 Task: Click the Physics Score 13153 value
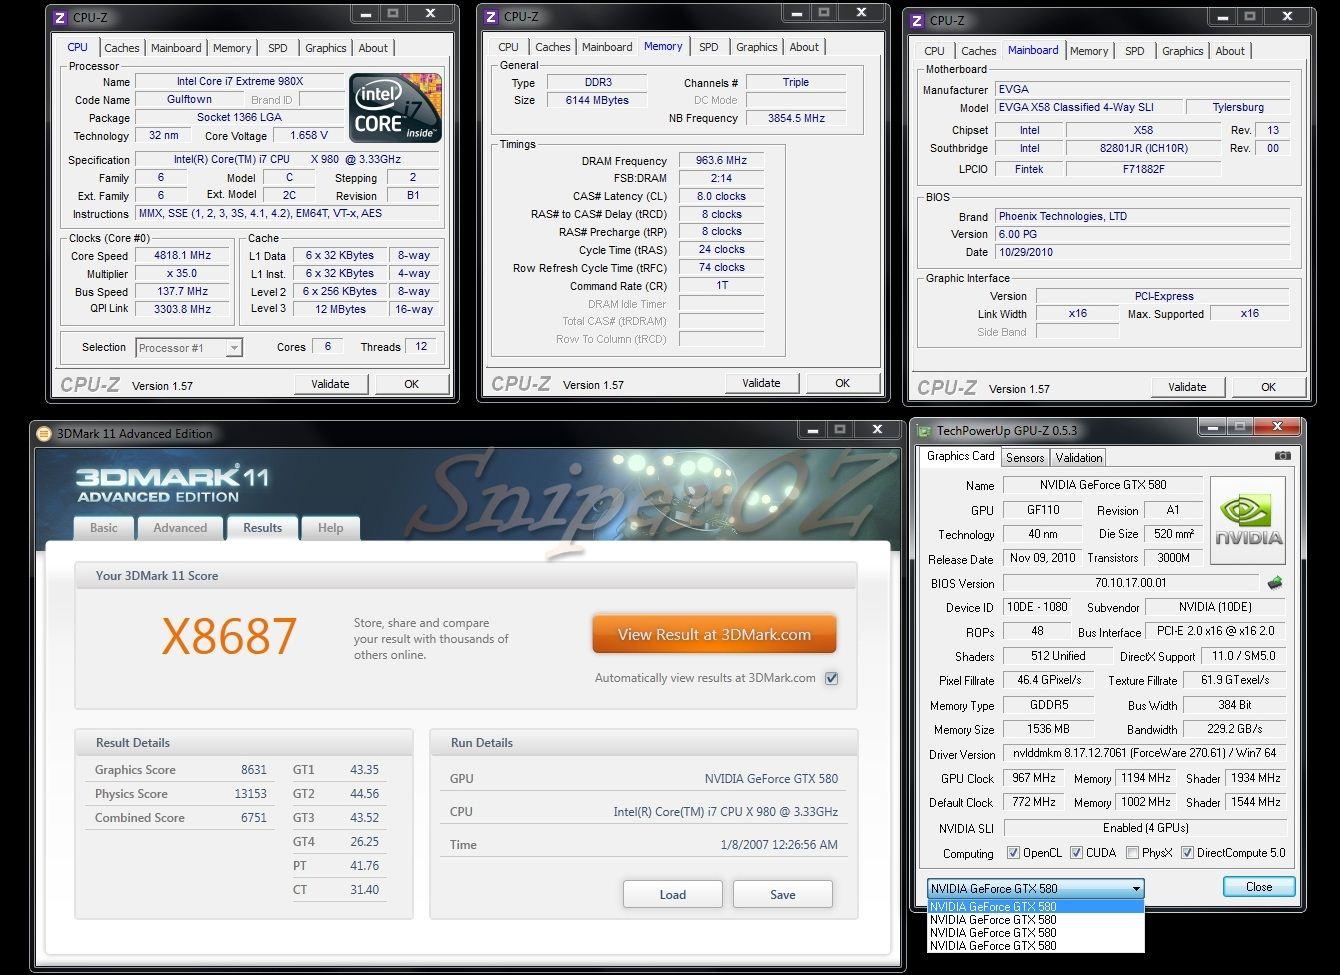(x=250, y=794)
